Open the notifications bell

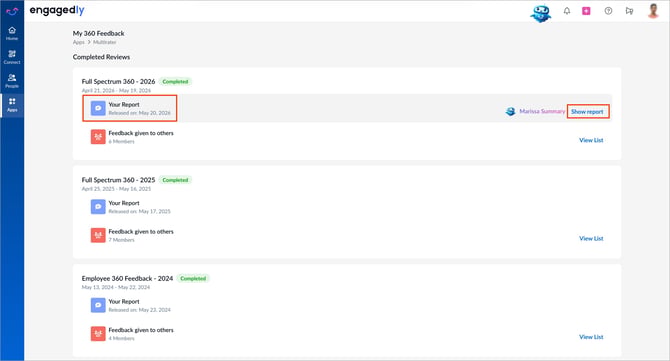click(567, 11)
